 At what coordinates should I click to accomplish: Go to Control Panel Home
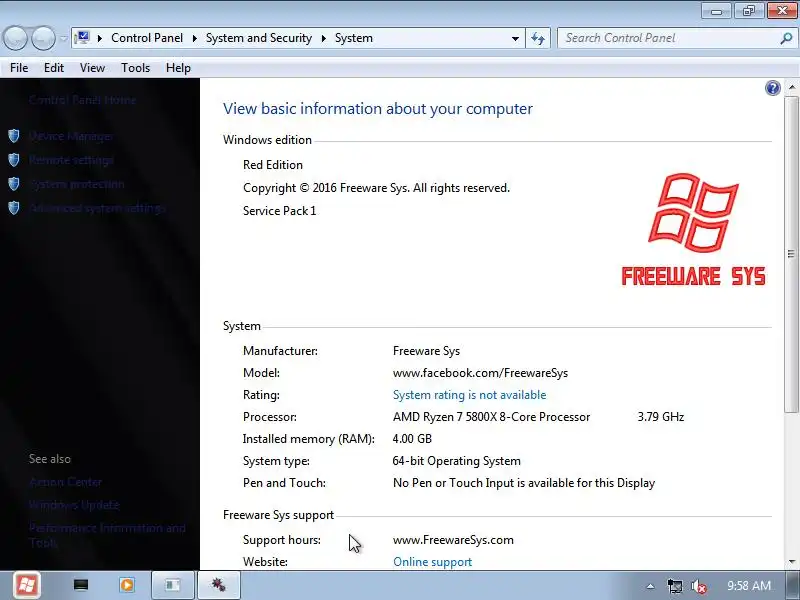(x=82, y=100)
